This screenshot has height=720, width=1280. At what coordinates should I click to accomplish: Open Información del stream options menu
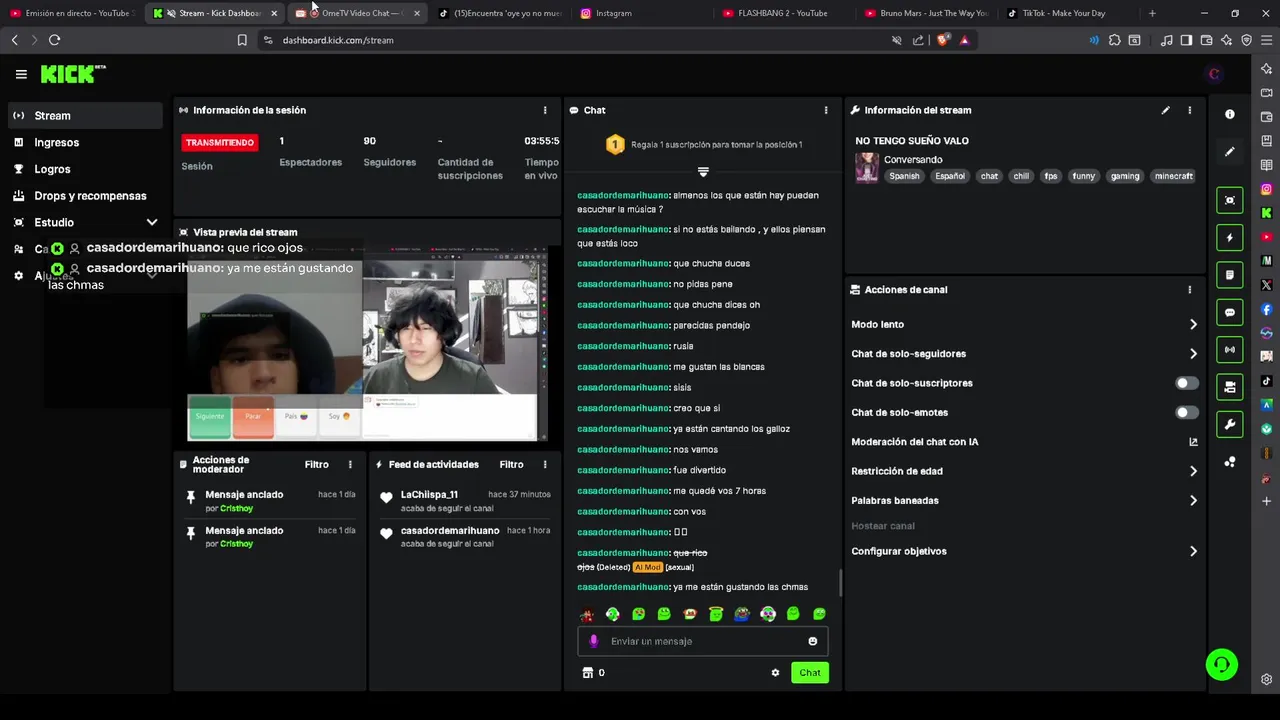[1190, 110]
